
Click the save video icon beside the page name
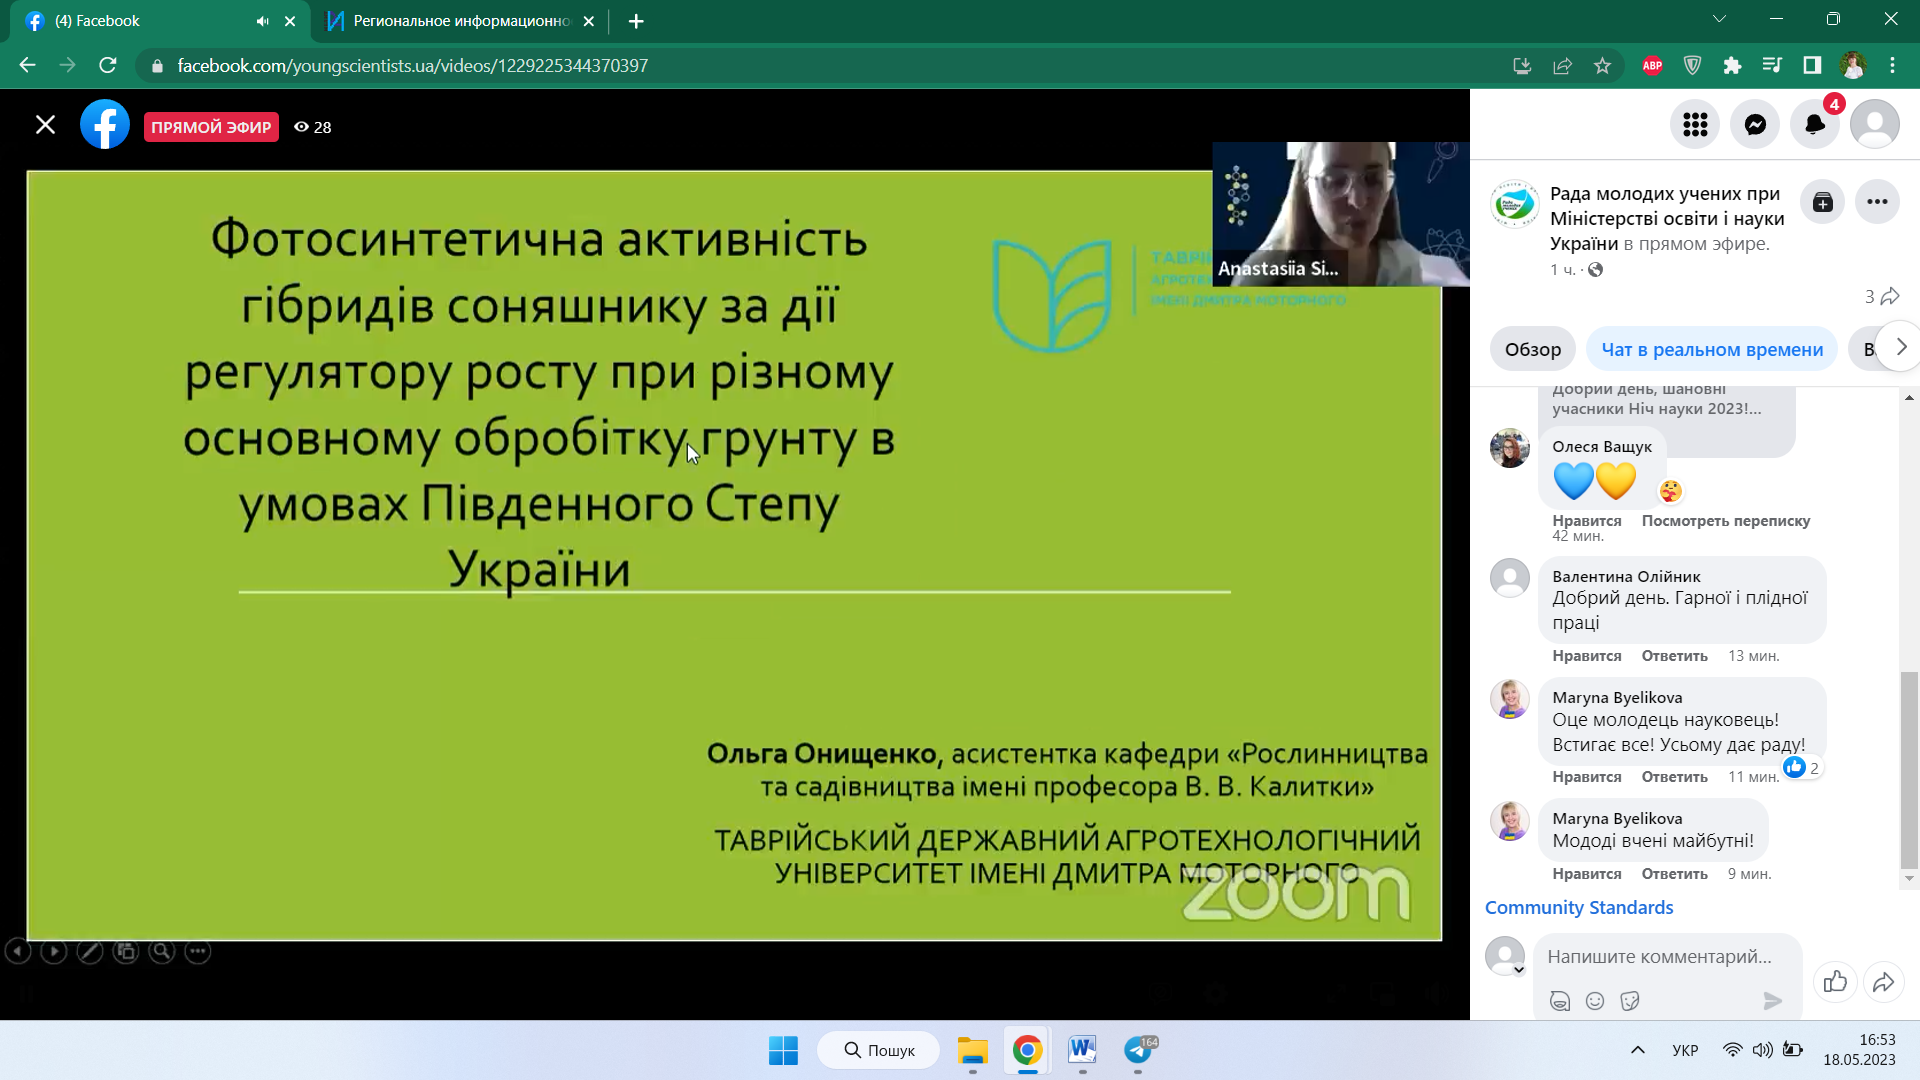click(x=1822, y=202)
